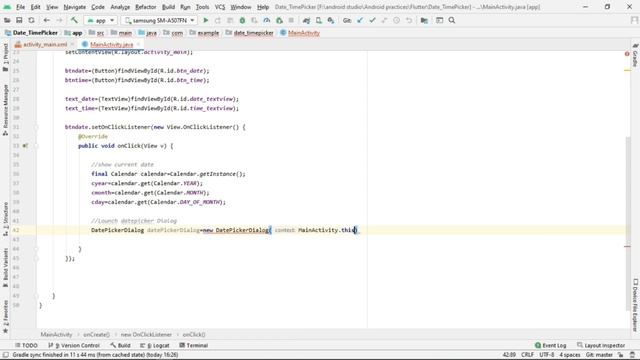Click the Revert undo arrow icon
This screenshot has width=640, height=360.
(409, 20)
